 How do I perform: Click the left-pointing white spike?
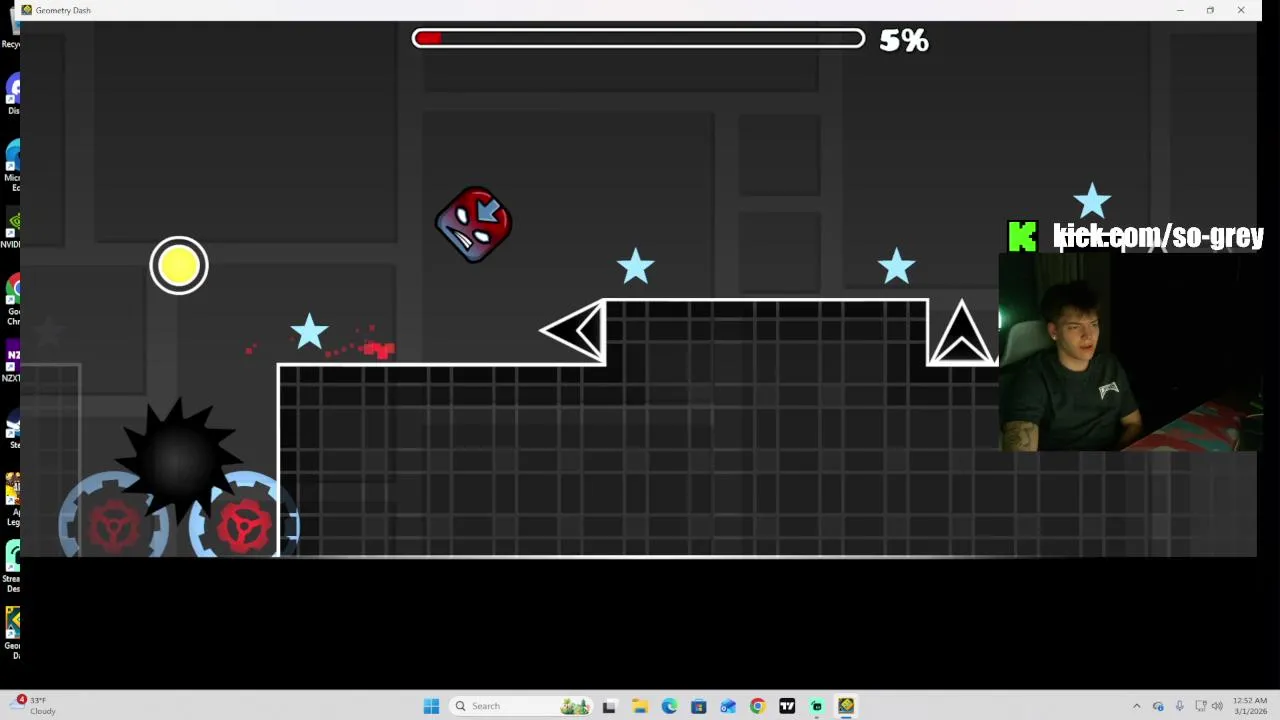[573, 332]
